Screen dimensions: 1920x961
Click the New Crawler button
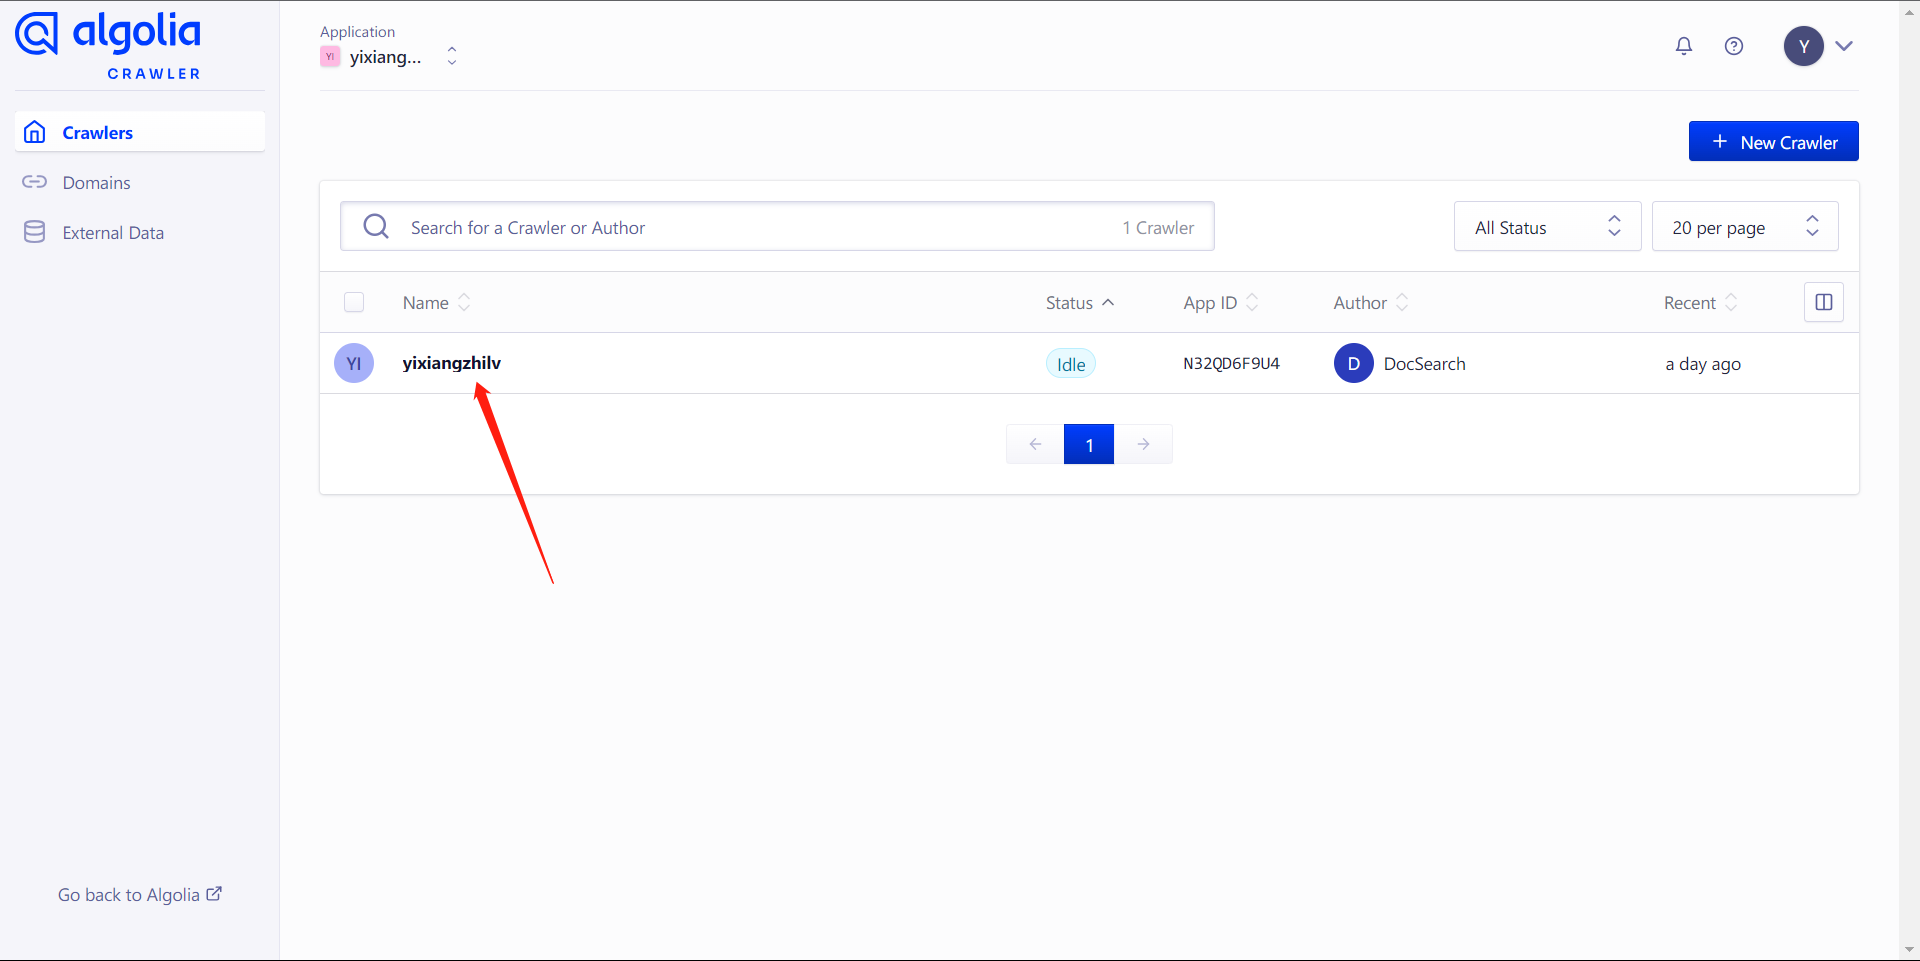(1773, 142)
